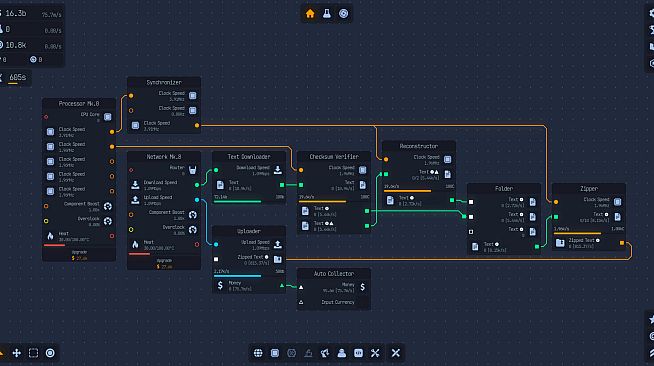The height and width of the screenshot is (366, 654).
Task: Click the Text file icon in Text Downloader
Action: tap(220, 185)
